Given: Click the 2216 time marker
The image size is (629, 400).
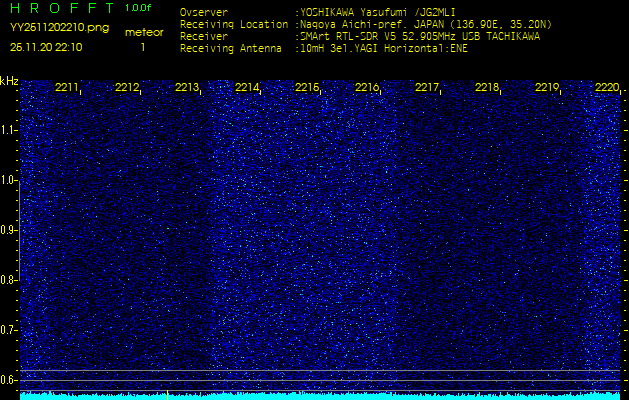Looking at the screenshot, I should click(367, 87).
